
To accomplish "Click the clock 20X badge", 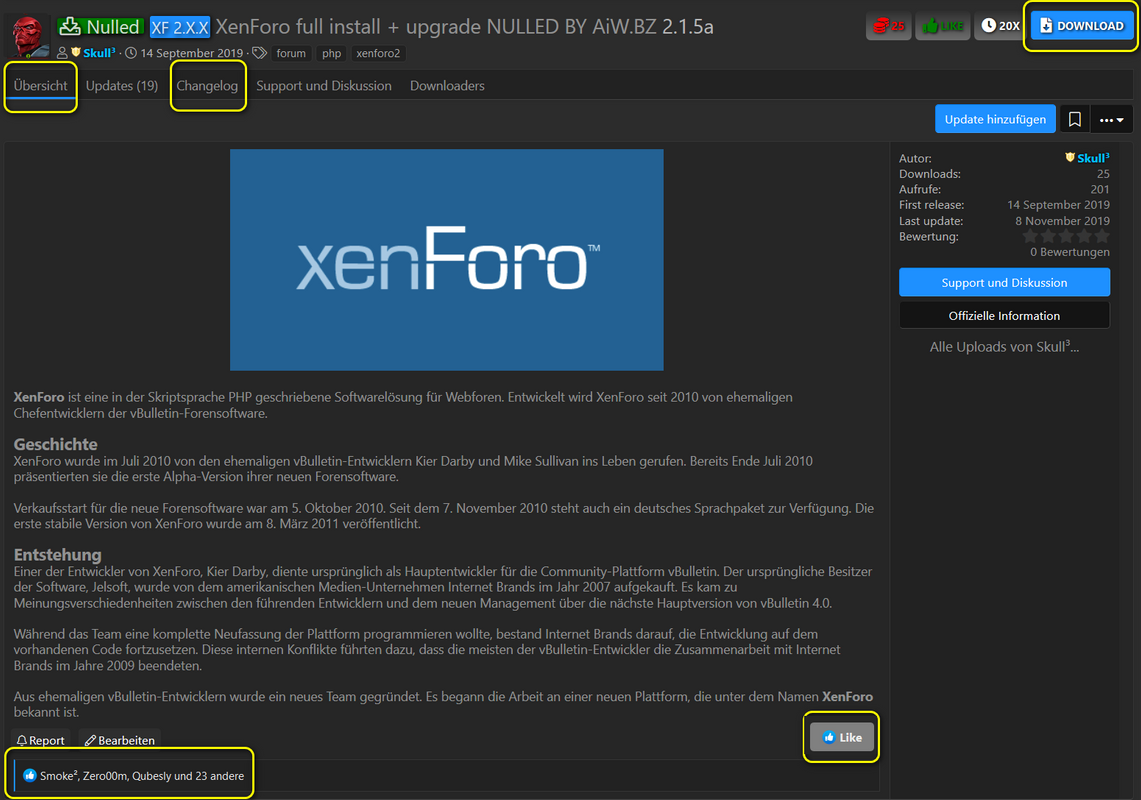I will pyautogui.click(x=1001, y=26).
